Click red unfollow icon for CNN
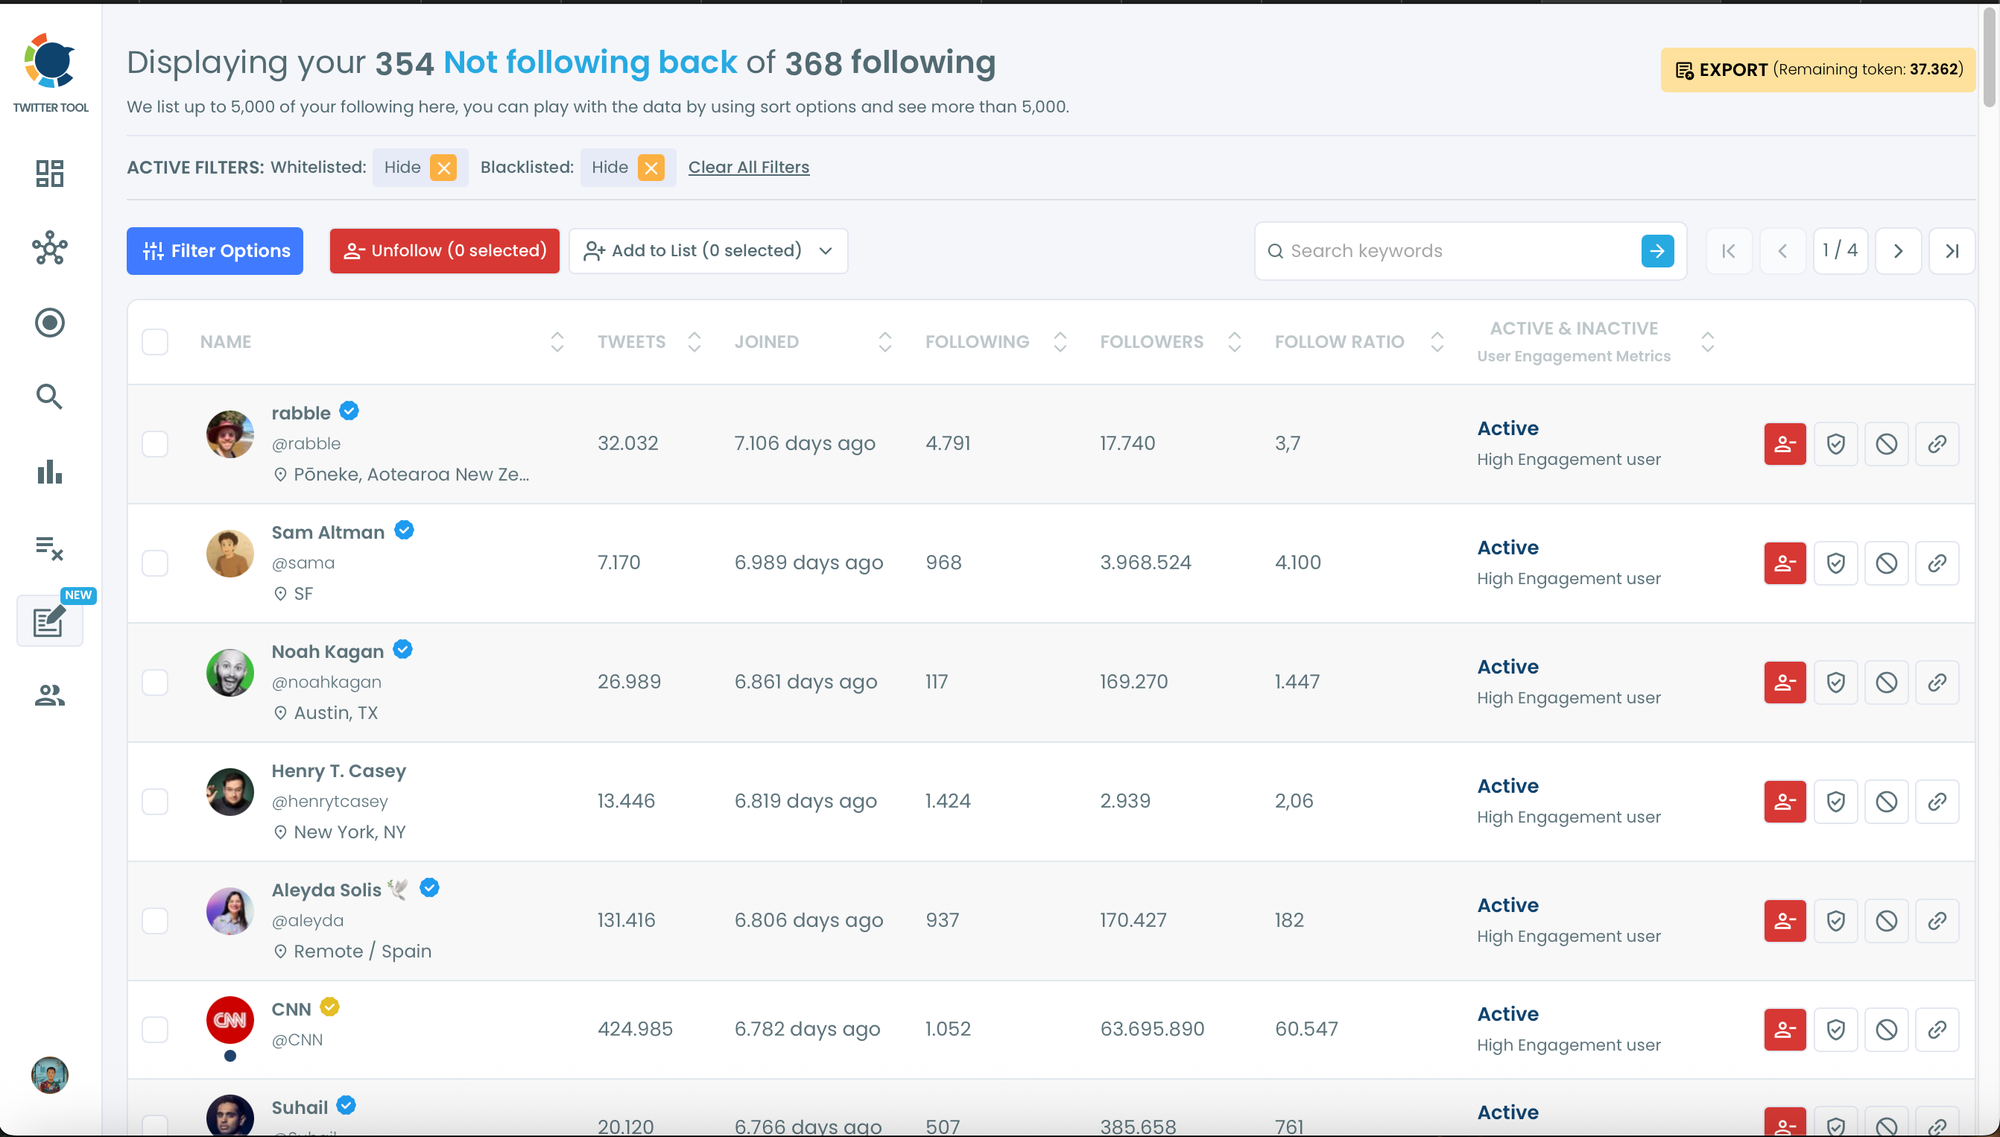 click(1784, 1029)
